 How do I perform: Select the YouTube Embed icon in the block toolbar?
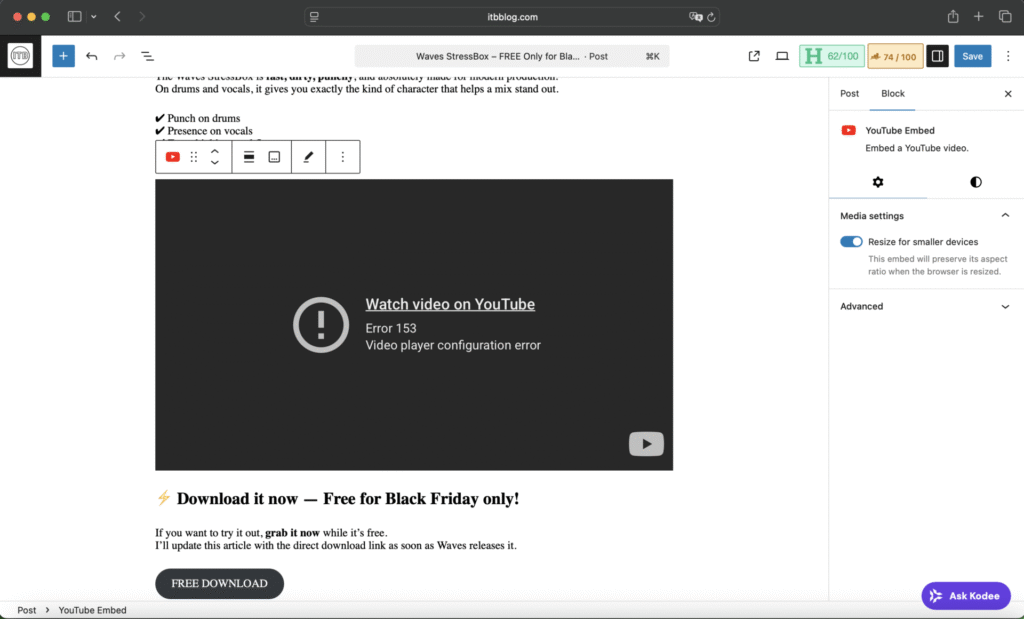click(x=172, y=156)
